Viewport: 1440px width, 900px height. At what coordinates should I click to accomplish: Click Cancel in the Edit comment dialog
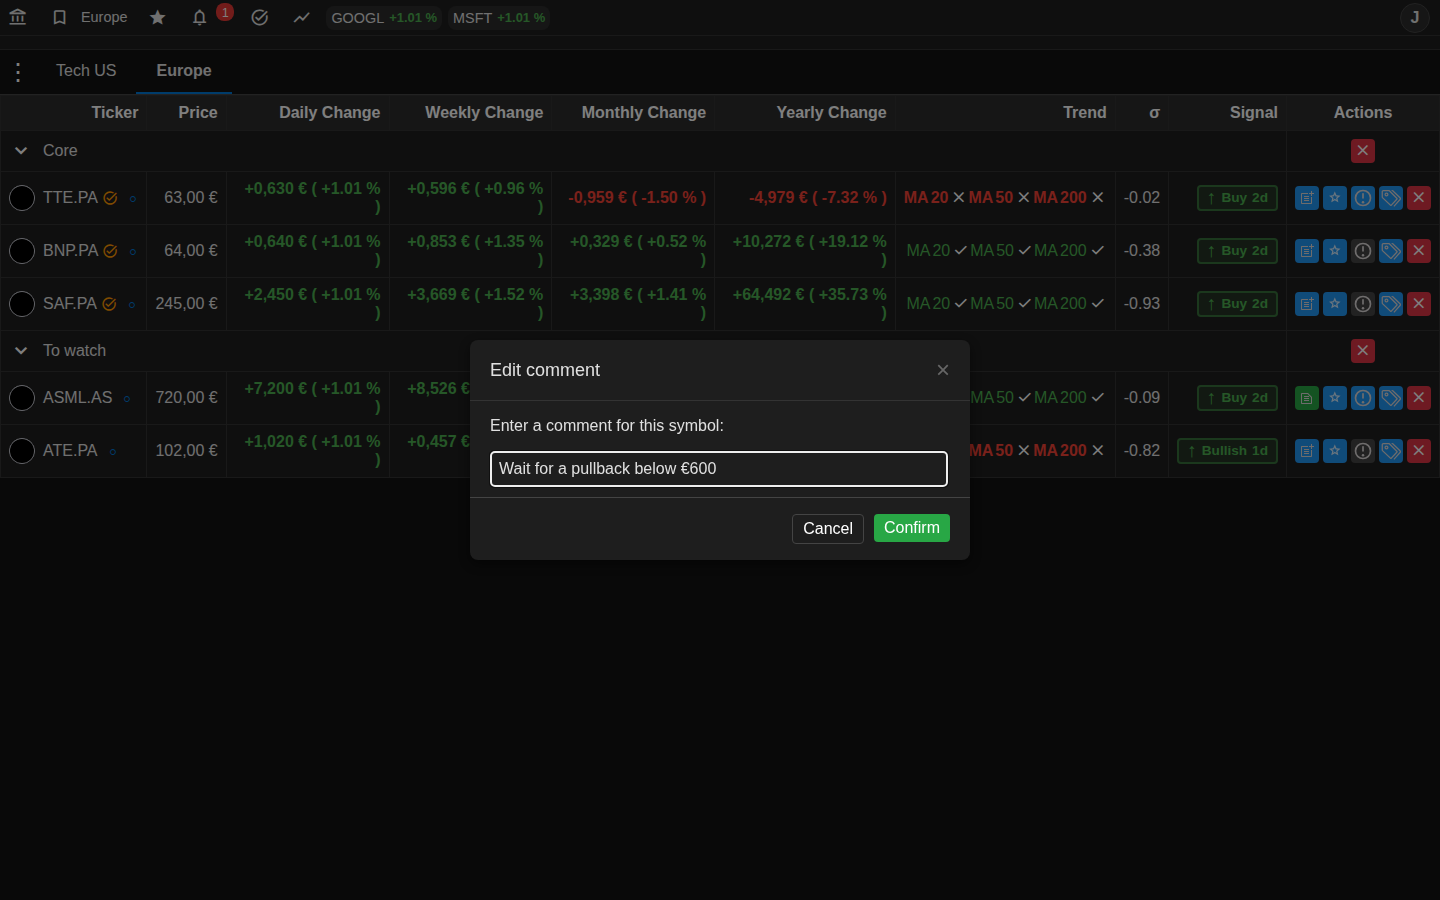pyautogui.click(x=828, y=529)
